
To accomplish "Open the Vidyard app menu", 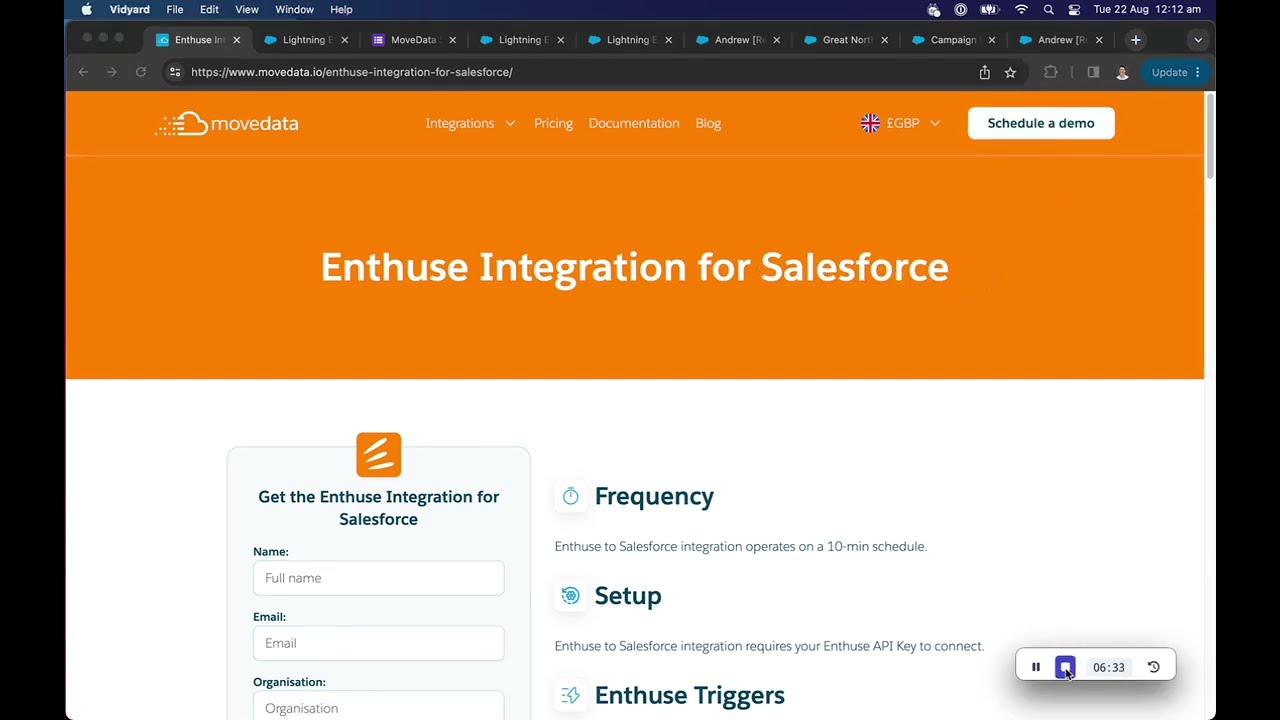I will 130,9.
